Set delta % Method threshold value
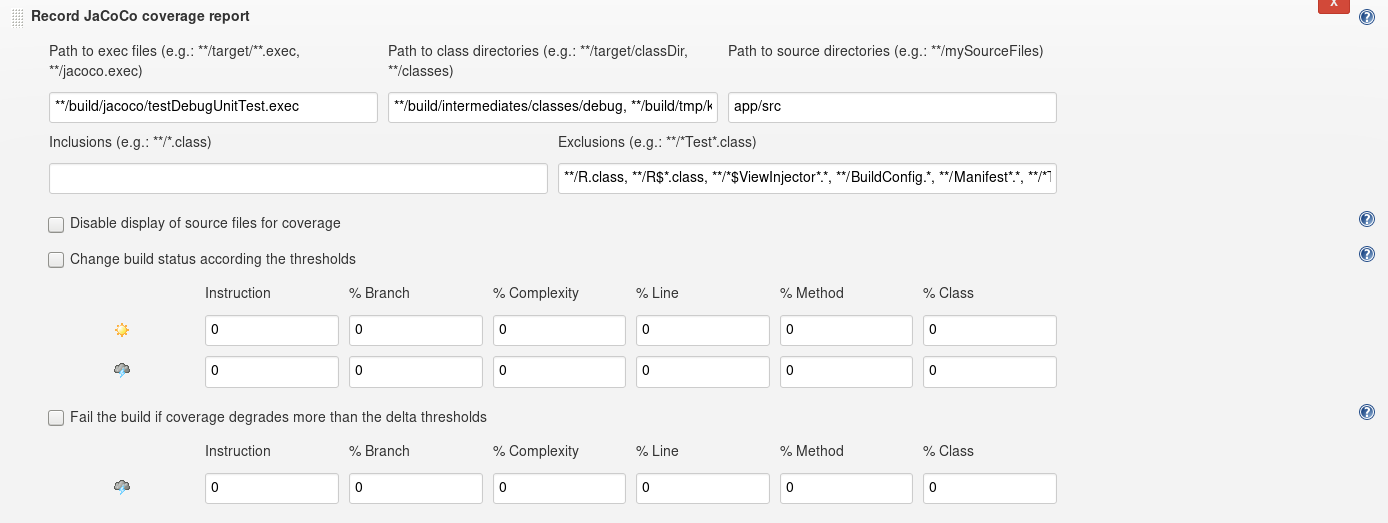This screenshot has width=1388, height=523. [846, 488]
